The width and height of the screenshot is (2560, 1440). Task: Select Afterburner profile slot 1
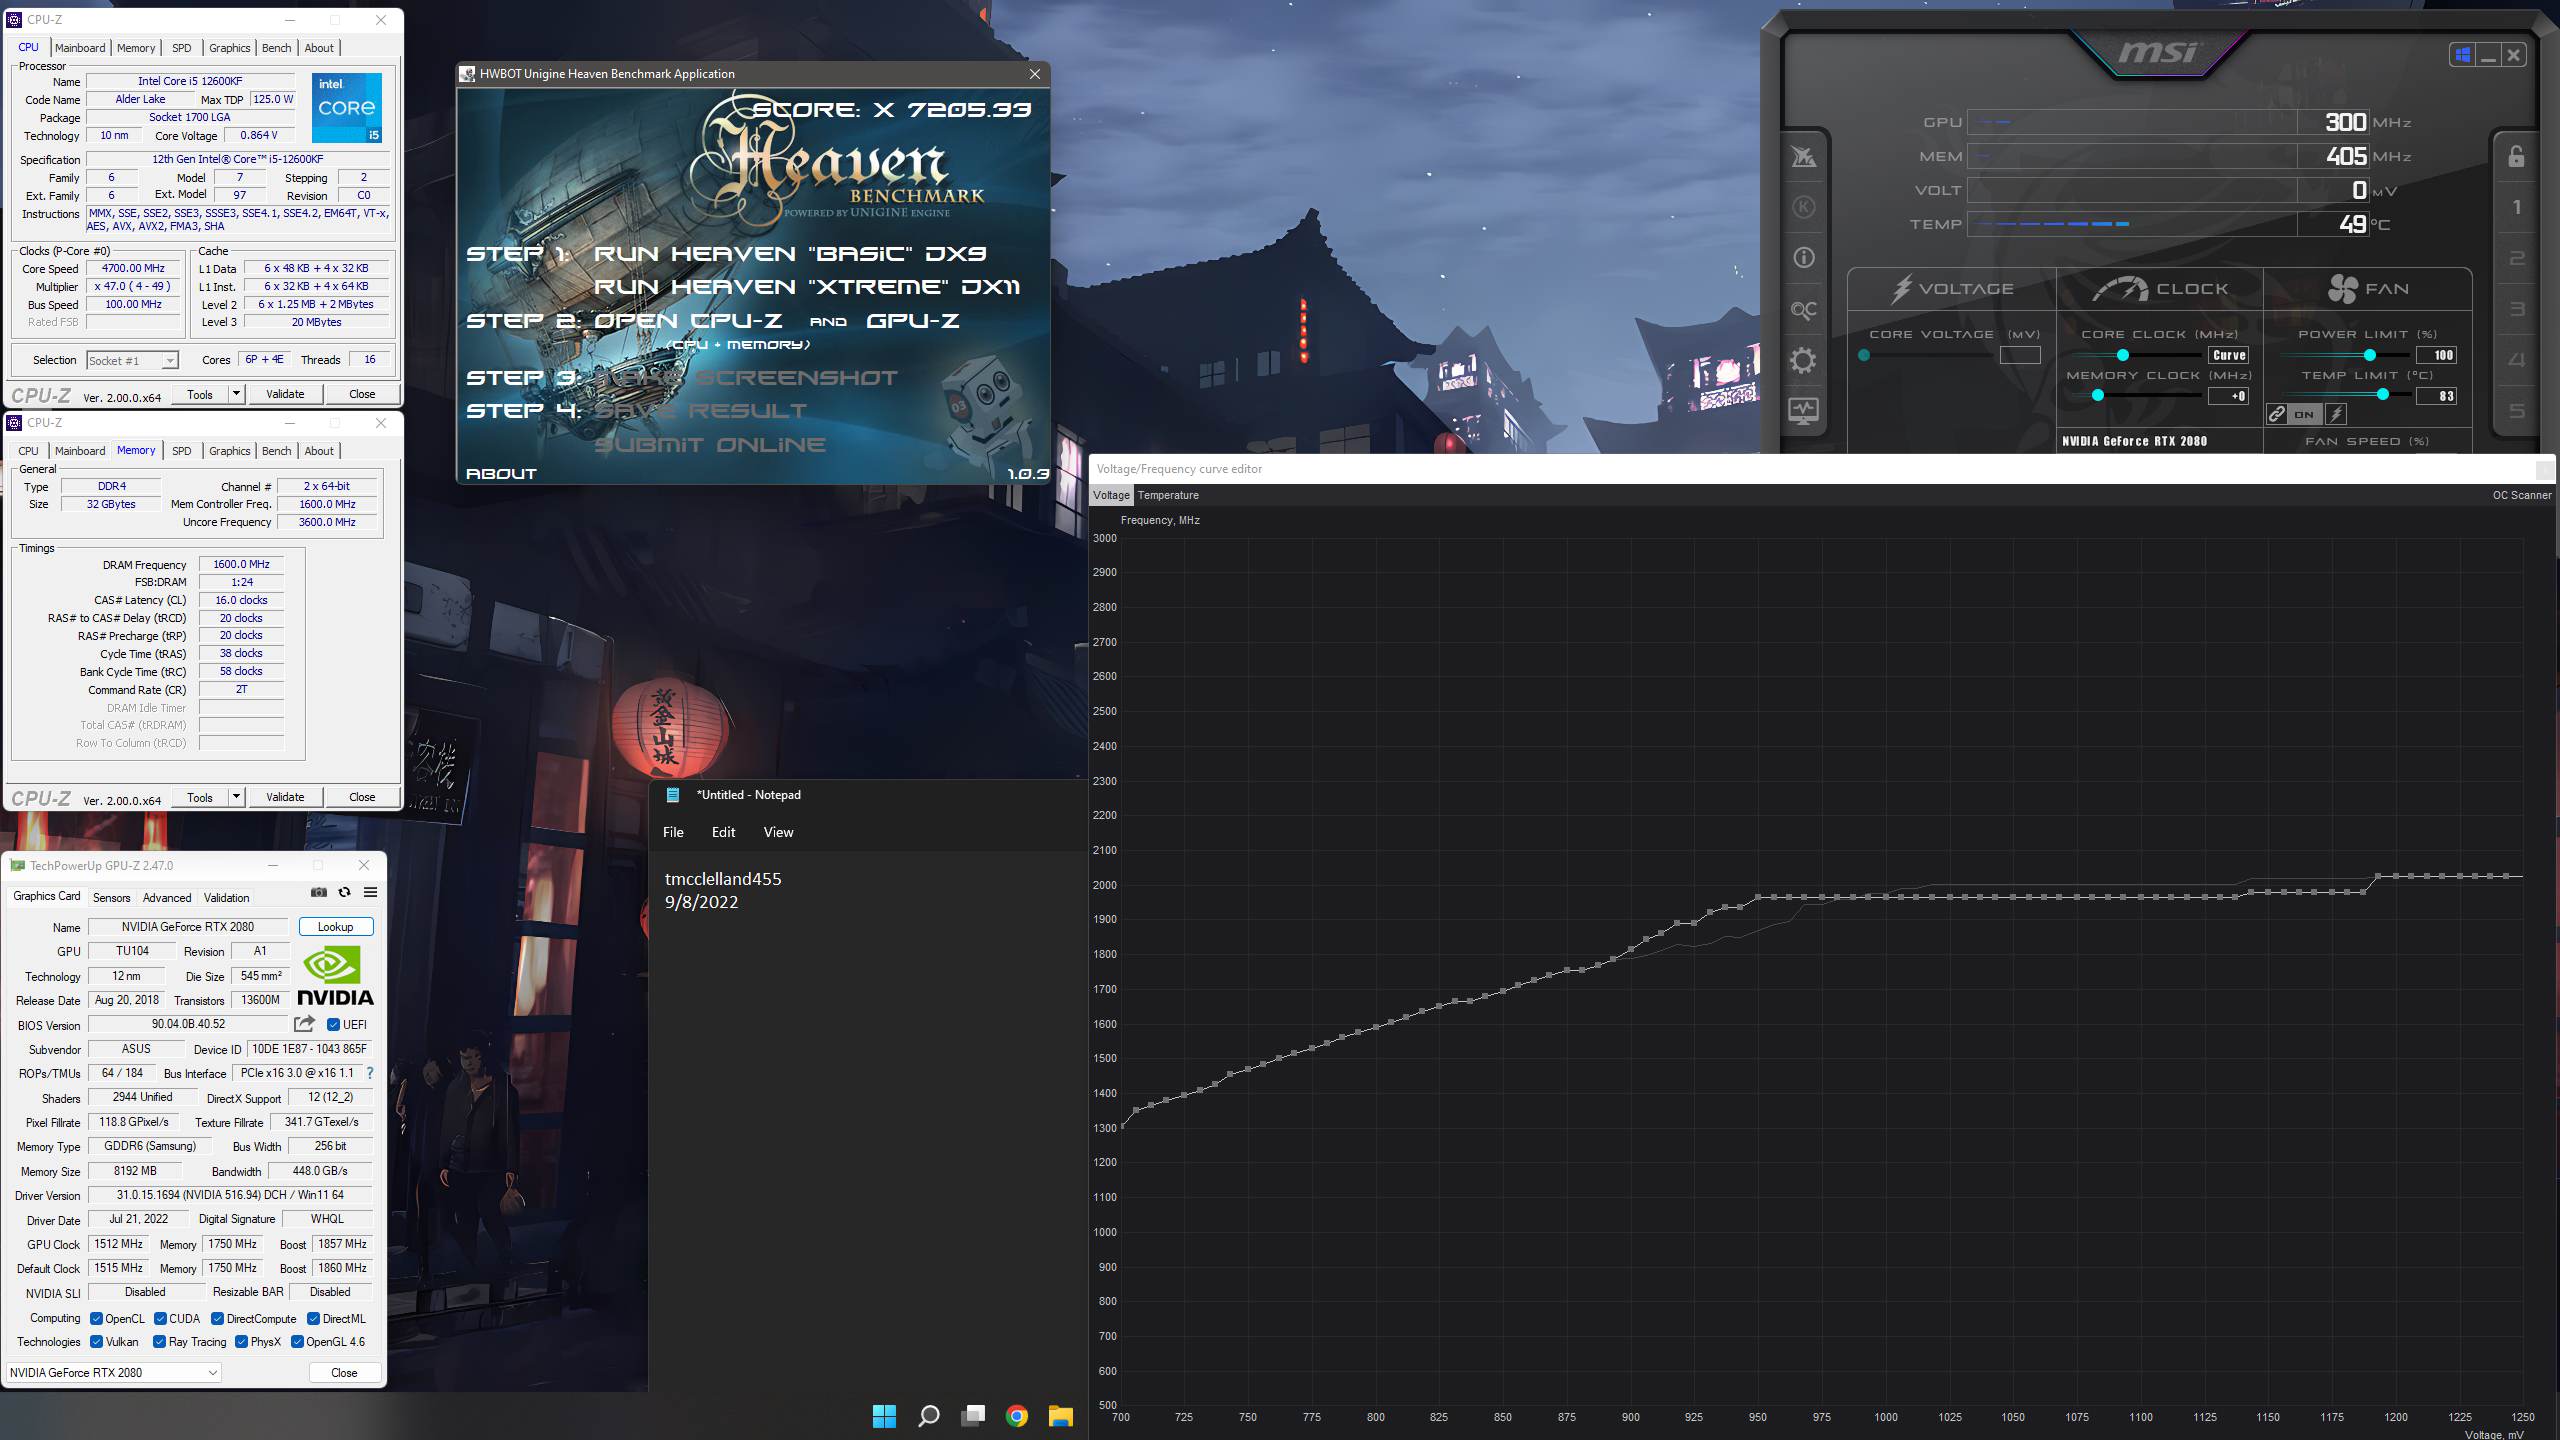coord(2517,208)
